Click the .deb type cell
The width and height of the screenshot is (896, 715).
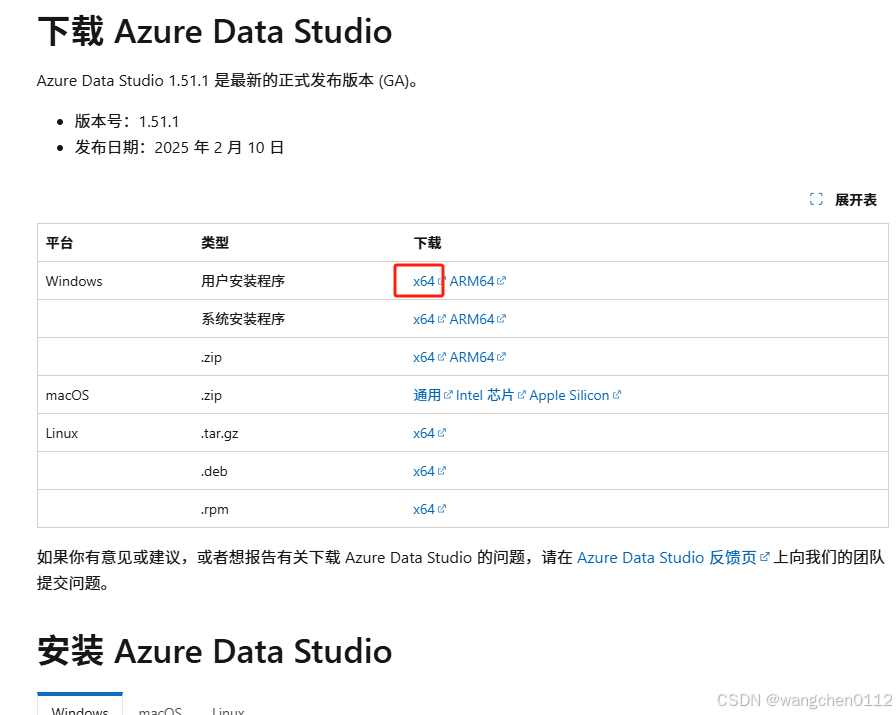214,472
